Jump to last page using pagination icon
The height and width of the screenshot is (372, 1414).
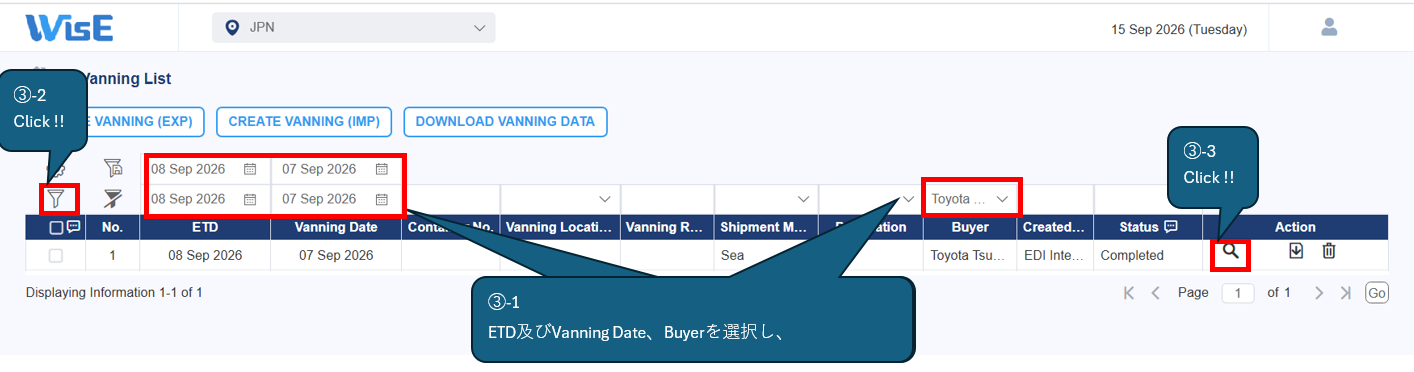point(1345,293)
